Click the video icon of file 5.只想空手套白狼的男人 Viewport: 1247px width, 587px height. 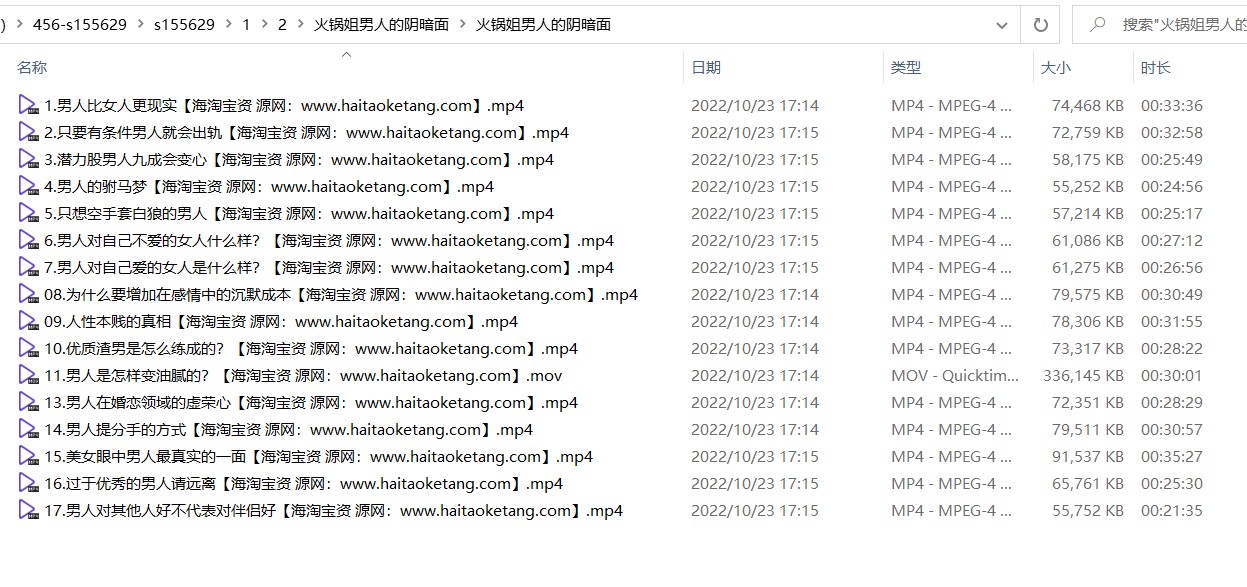pyautogui.click(x=28, y=213)
